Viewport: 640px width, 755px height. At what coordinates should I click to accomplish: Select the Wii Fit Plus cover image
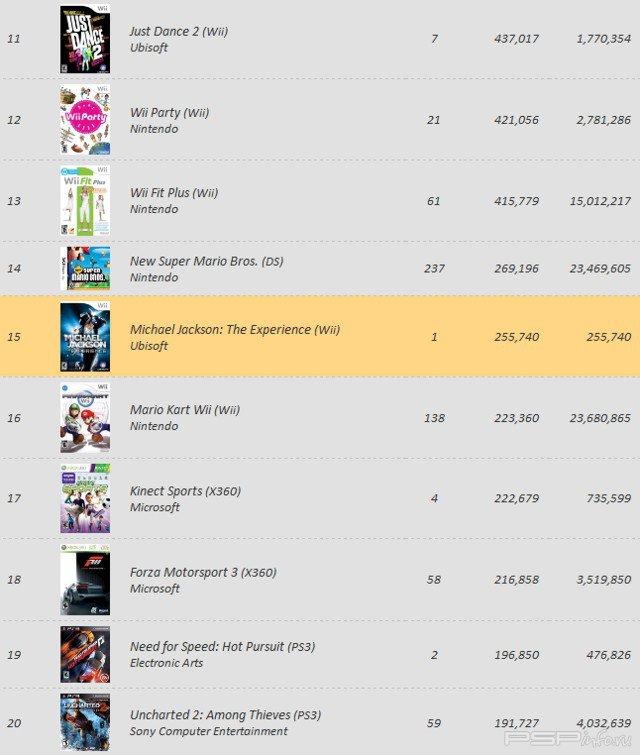(x=84, y=201)
